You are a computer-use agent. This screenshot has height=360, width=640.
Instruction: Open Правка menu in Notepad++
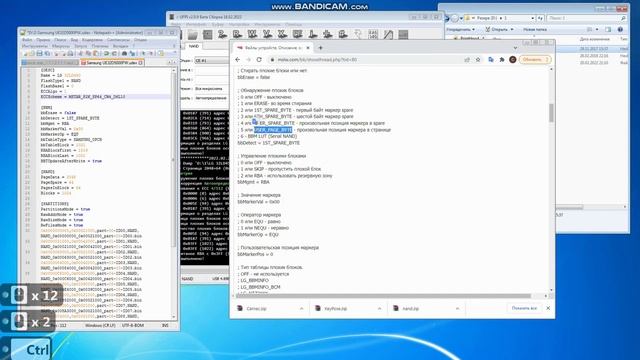coord(43,40)
